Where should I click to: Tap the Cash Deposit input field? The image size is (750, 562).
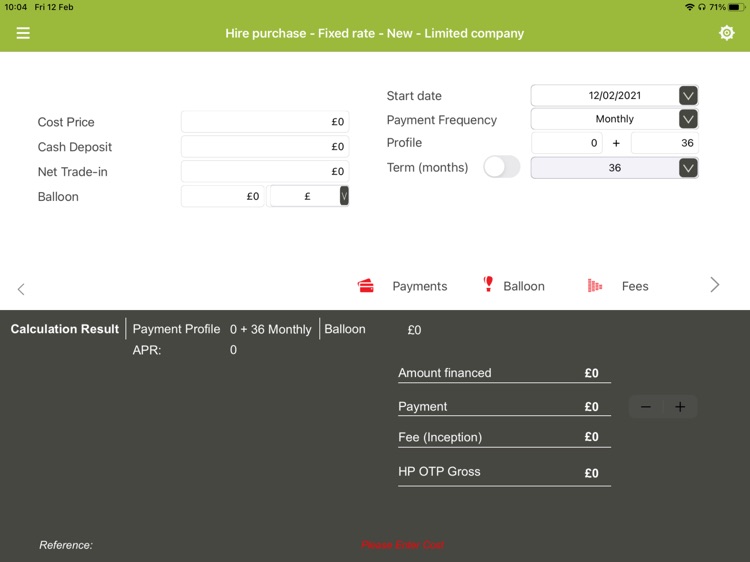tap(265, 146)
